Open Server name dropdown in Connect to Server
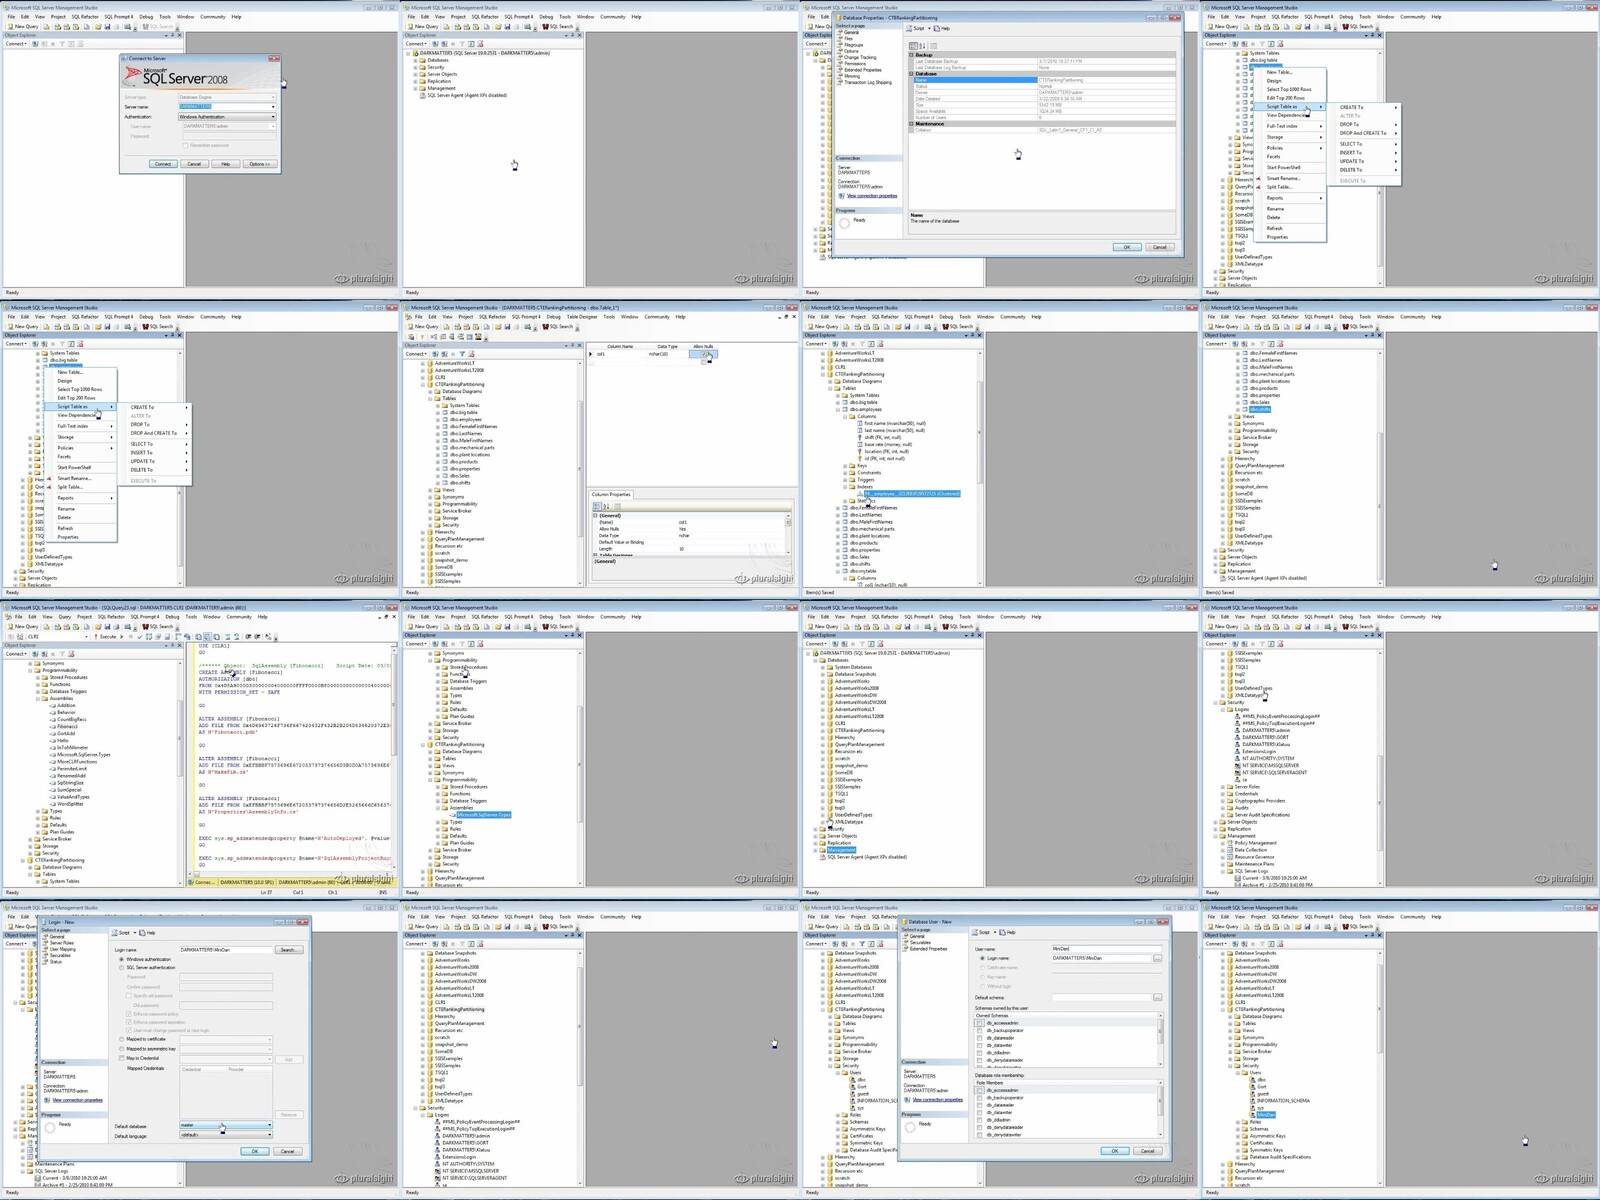 point(272,107)
